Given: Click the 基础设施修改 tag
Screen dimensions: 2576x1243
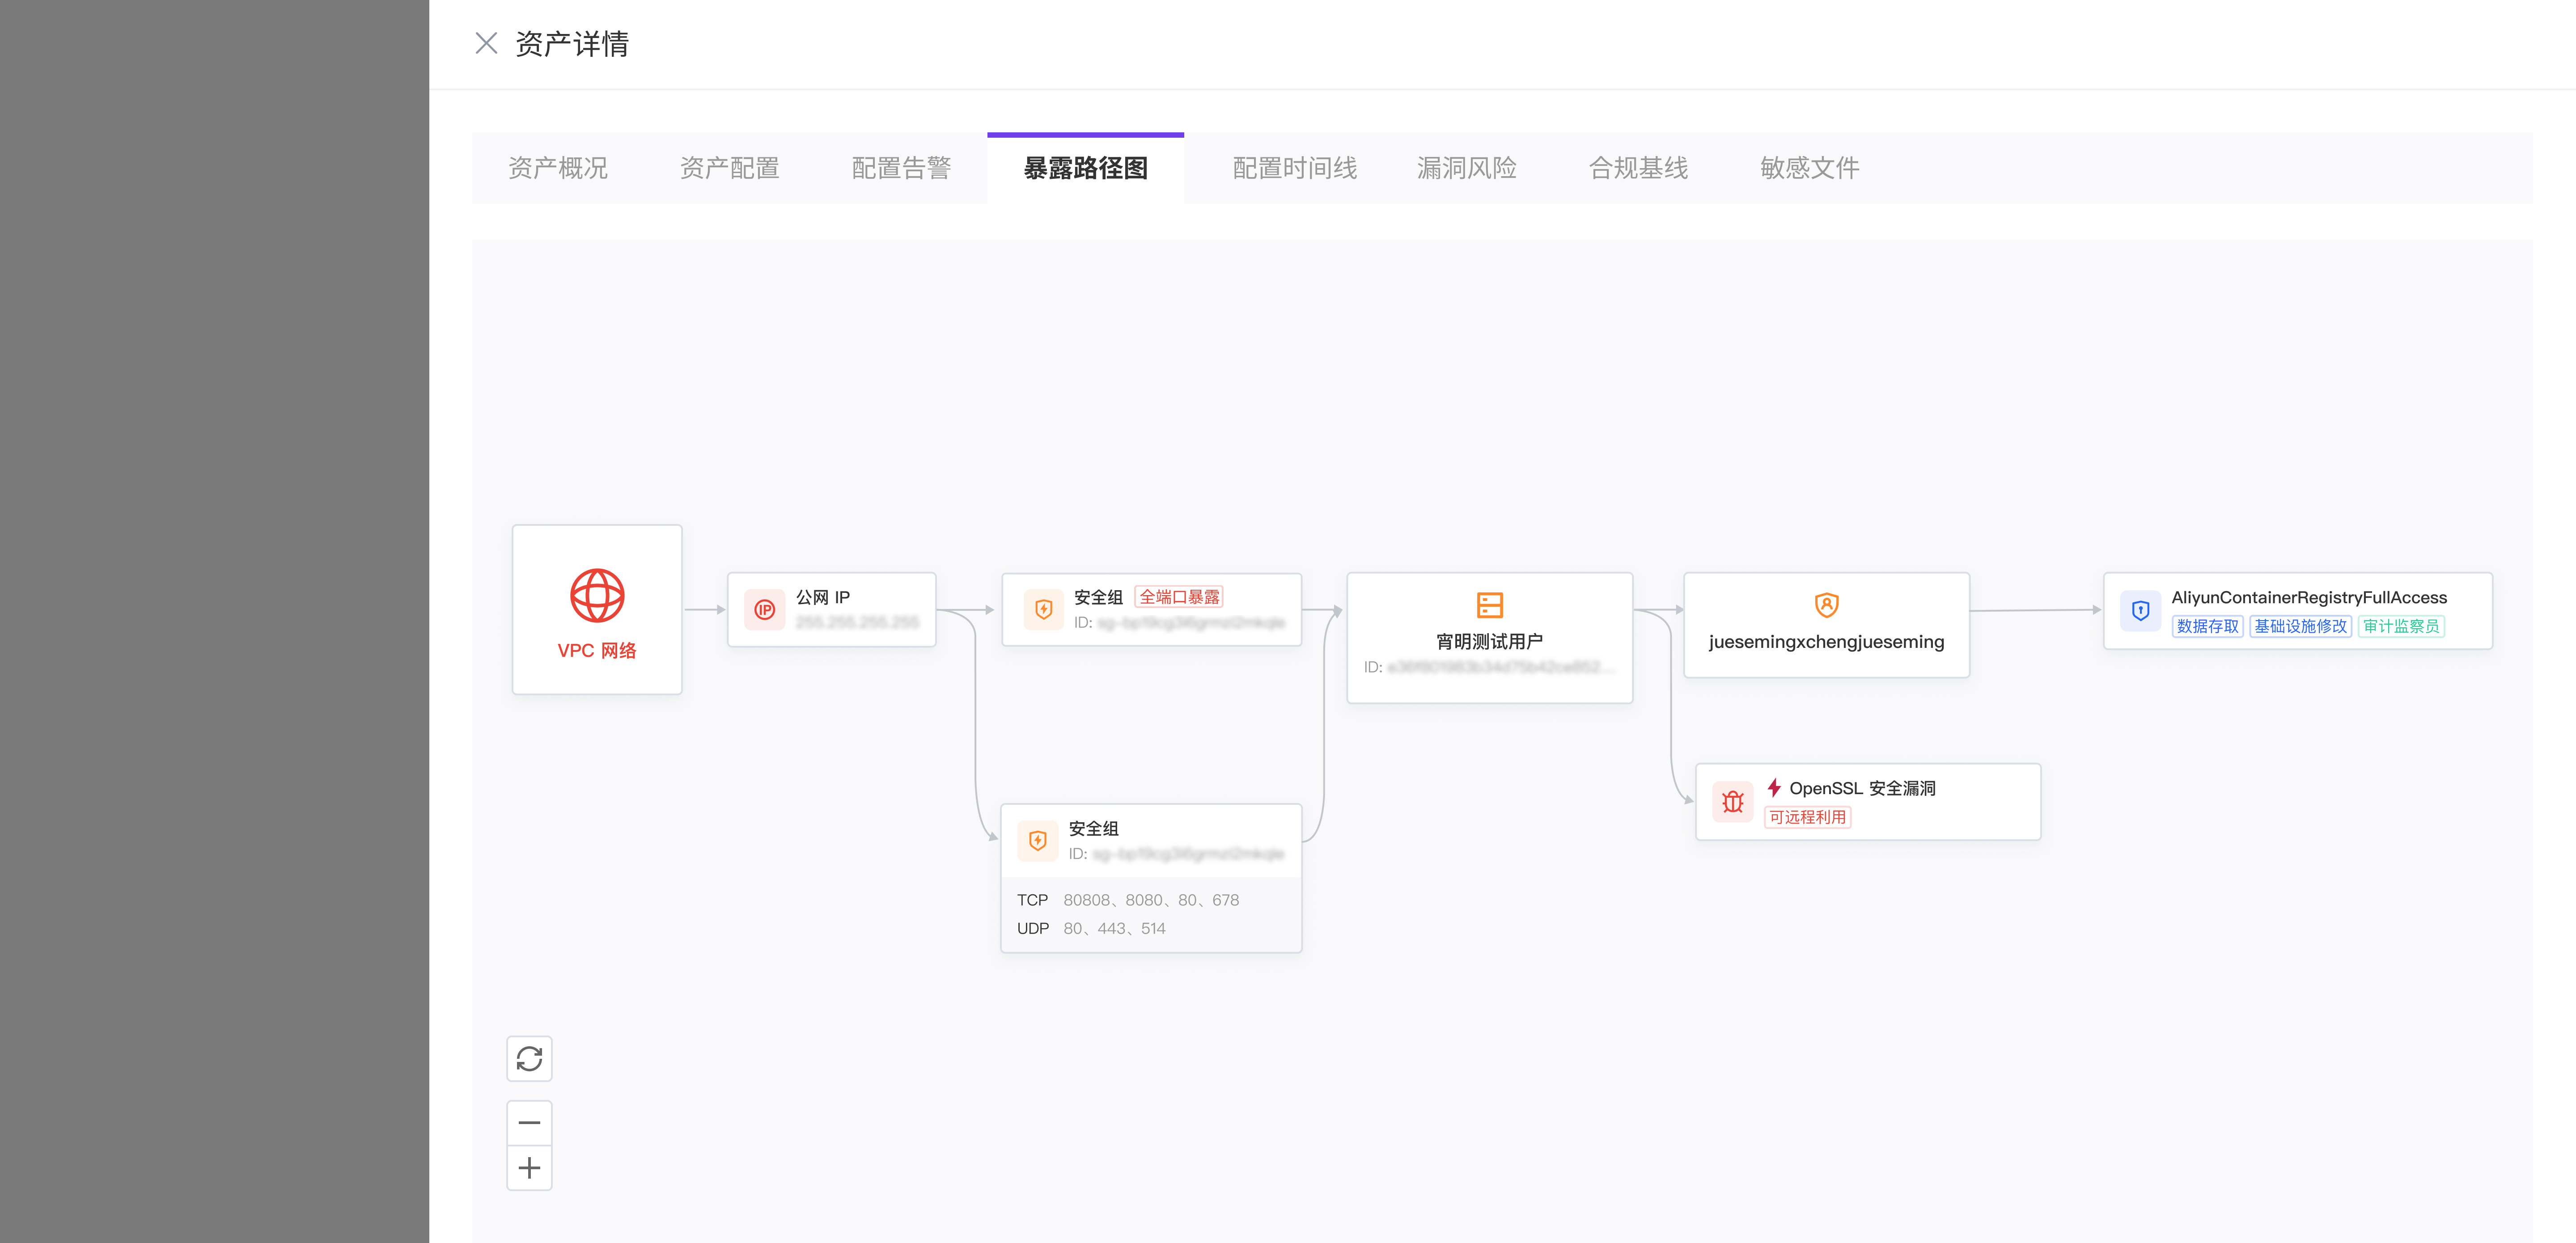Looking at the screenshot, I should click(x=2300, y=626).
